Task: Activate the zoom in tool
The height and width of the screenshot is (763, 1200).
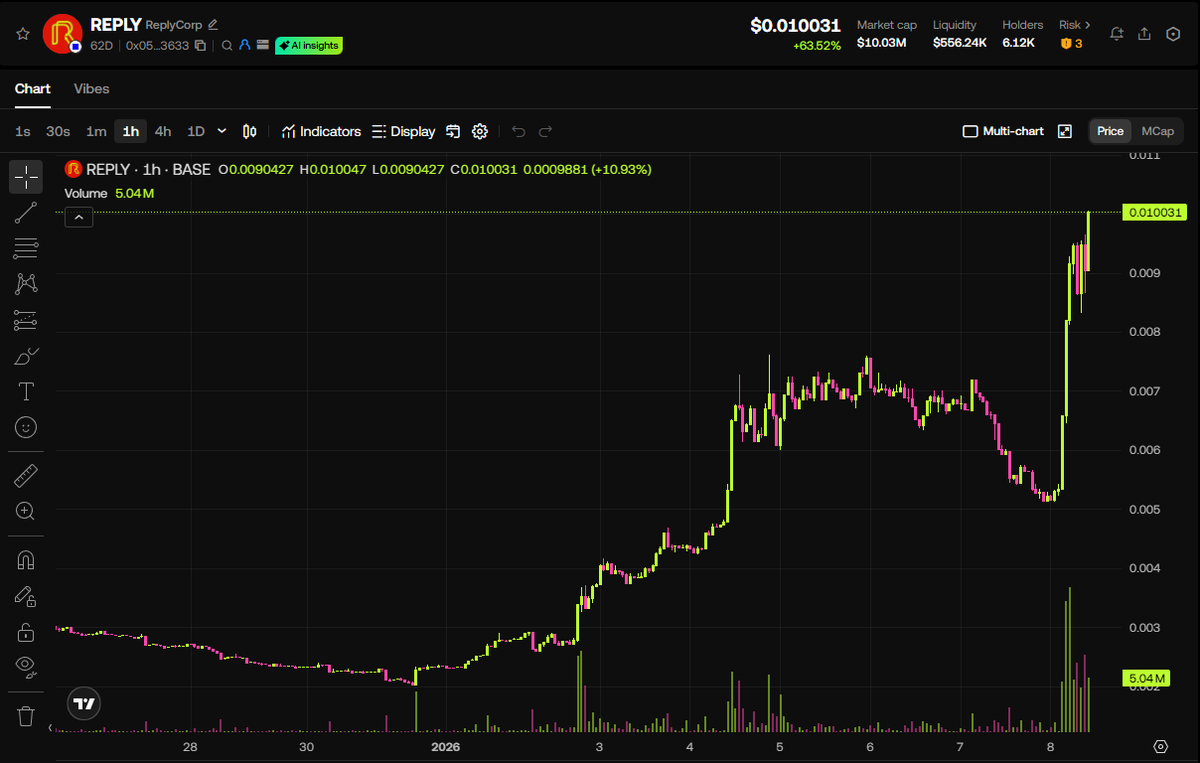Action: pyautogui.click(x=26, y=511)
